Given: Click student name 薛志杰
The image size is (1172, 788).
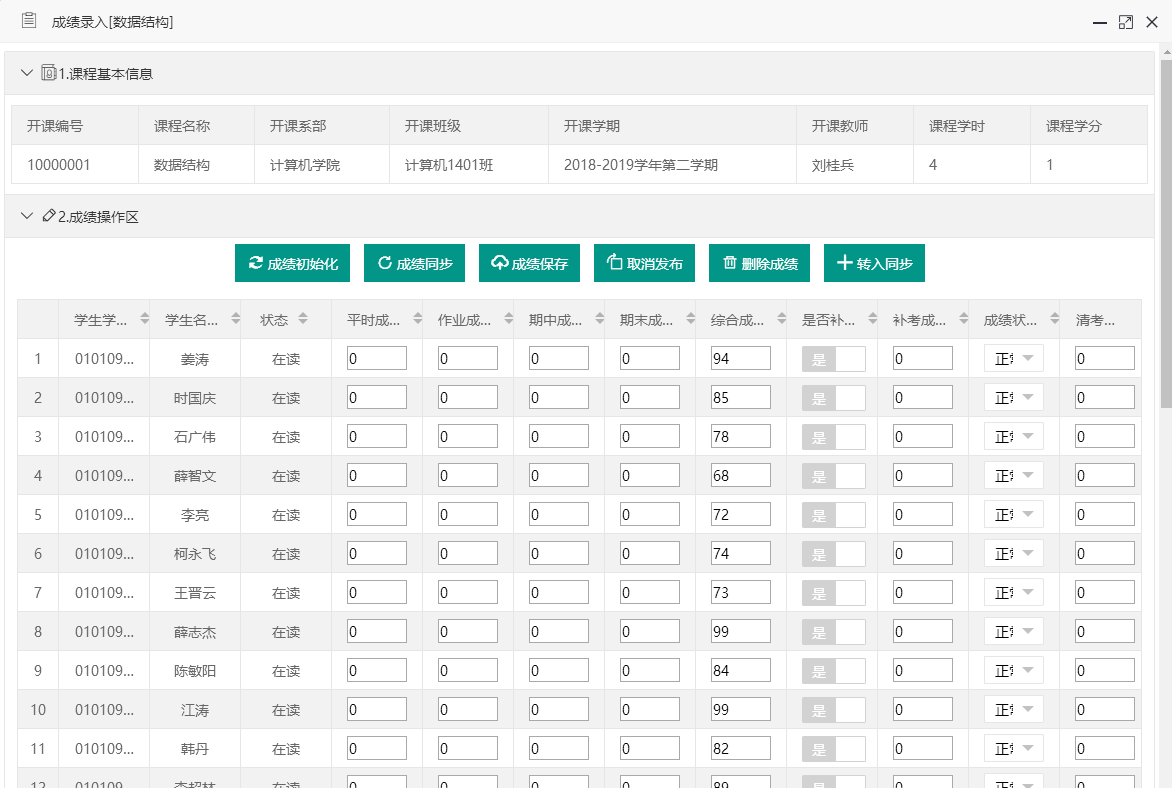Looking at the screenshot, I should (195, 632).
